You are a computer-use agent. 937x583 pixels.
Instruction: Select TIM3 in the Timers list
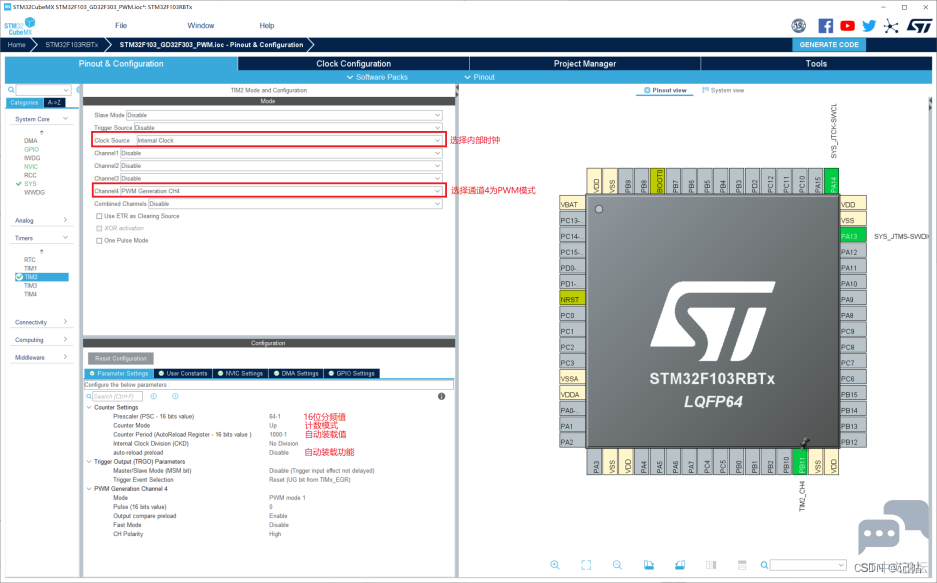[30, 286]
